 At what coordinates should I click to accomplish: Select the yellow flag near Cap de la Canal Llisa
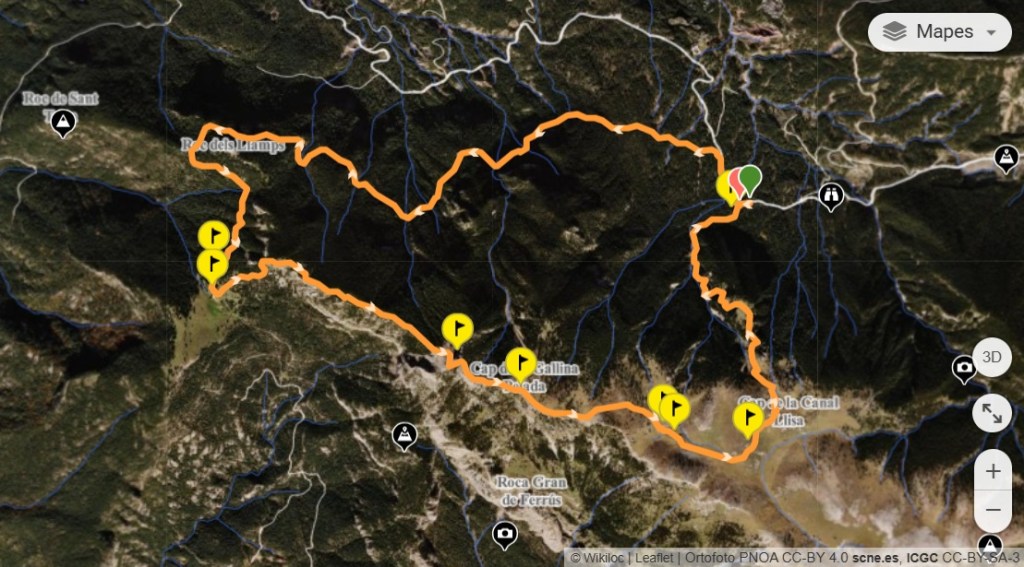click(x=748, y=418)
